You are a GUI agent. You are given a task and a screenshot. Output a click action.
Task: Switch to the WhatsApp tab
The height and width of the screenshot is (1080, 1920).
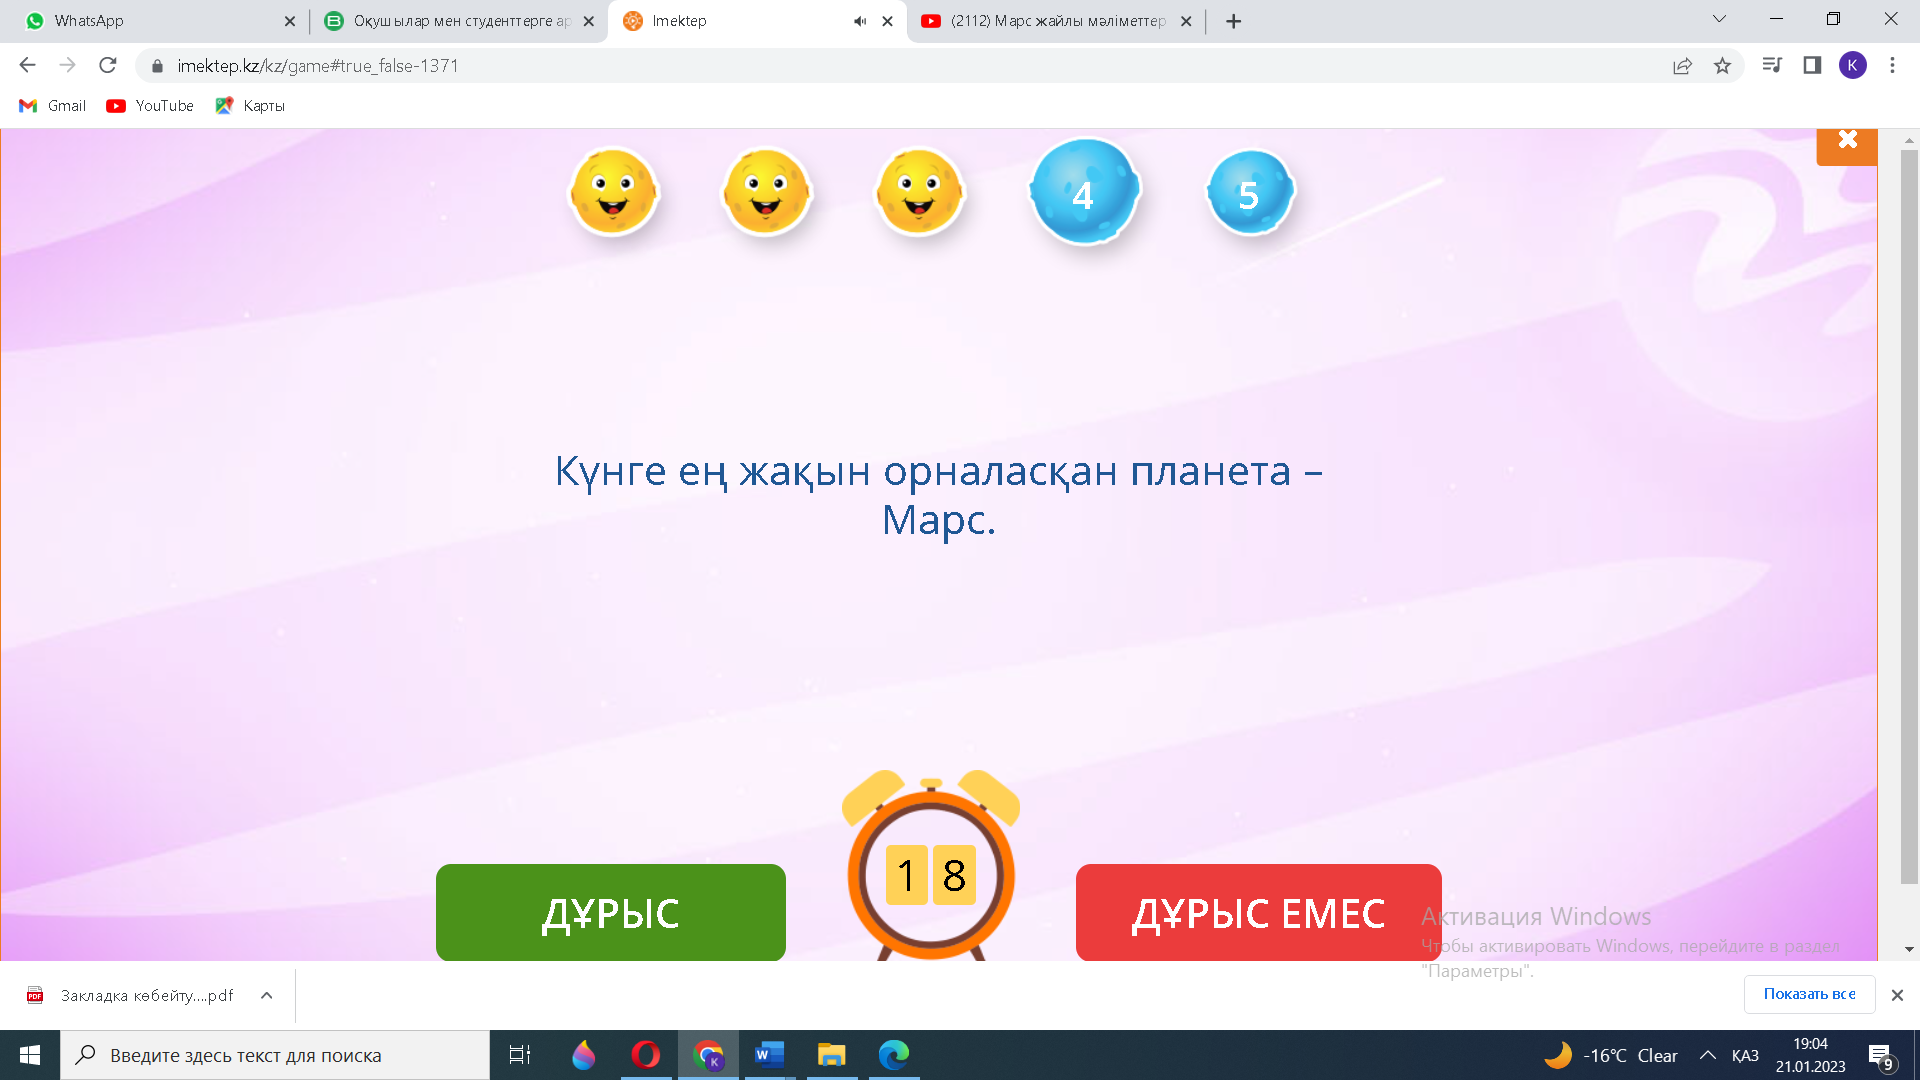(x=150, y=21)
